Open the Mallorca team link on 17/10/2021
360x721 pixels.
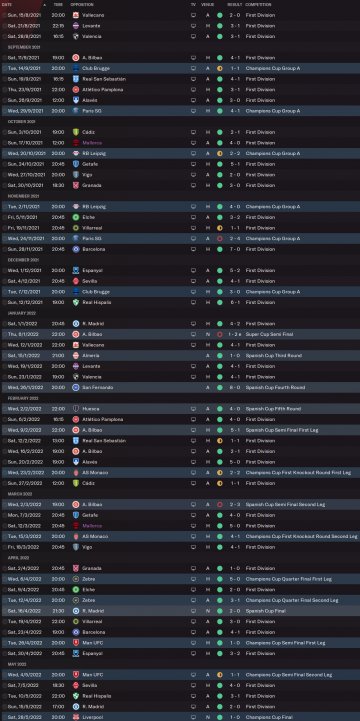pos(93,143)
